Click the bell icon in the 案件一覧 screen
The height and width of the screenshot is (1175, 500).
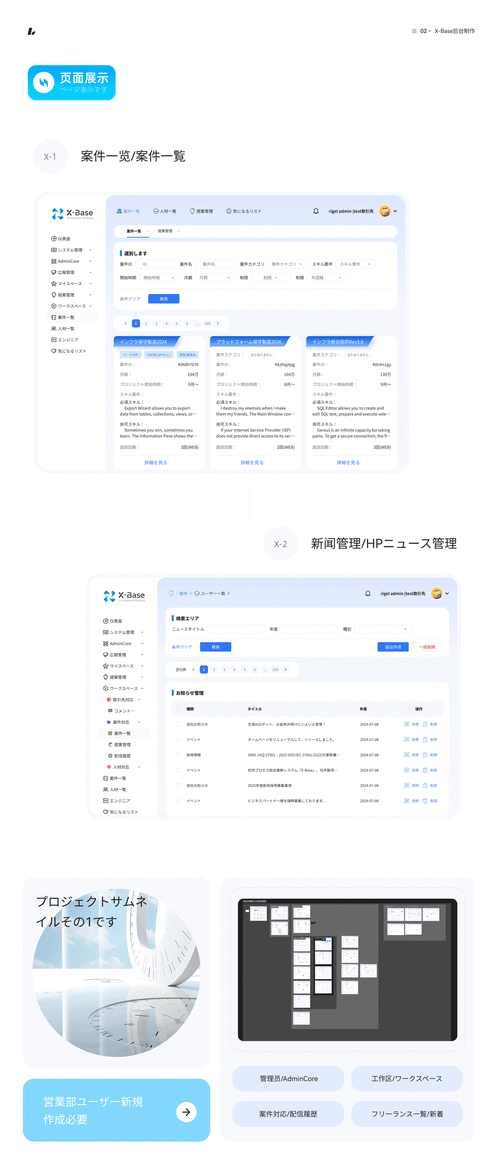tap(316, 211)
